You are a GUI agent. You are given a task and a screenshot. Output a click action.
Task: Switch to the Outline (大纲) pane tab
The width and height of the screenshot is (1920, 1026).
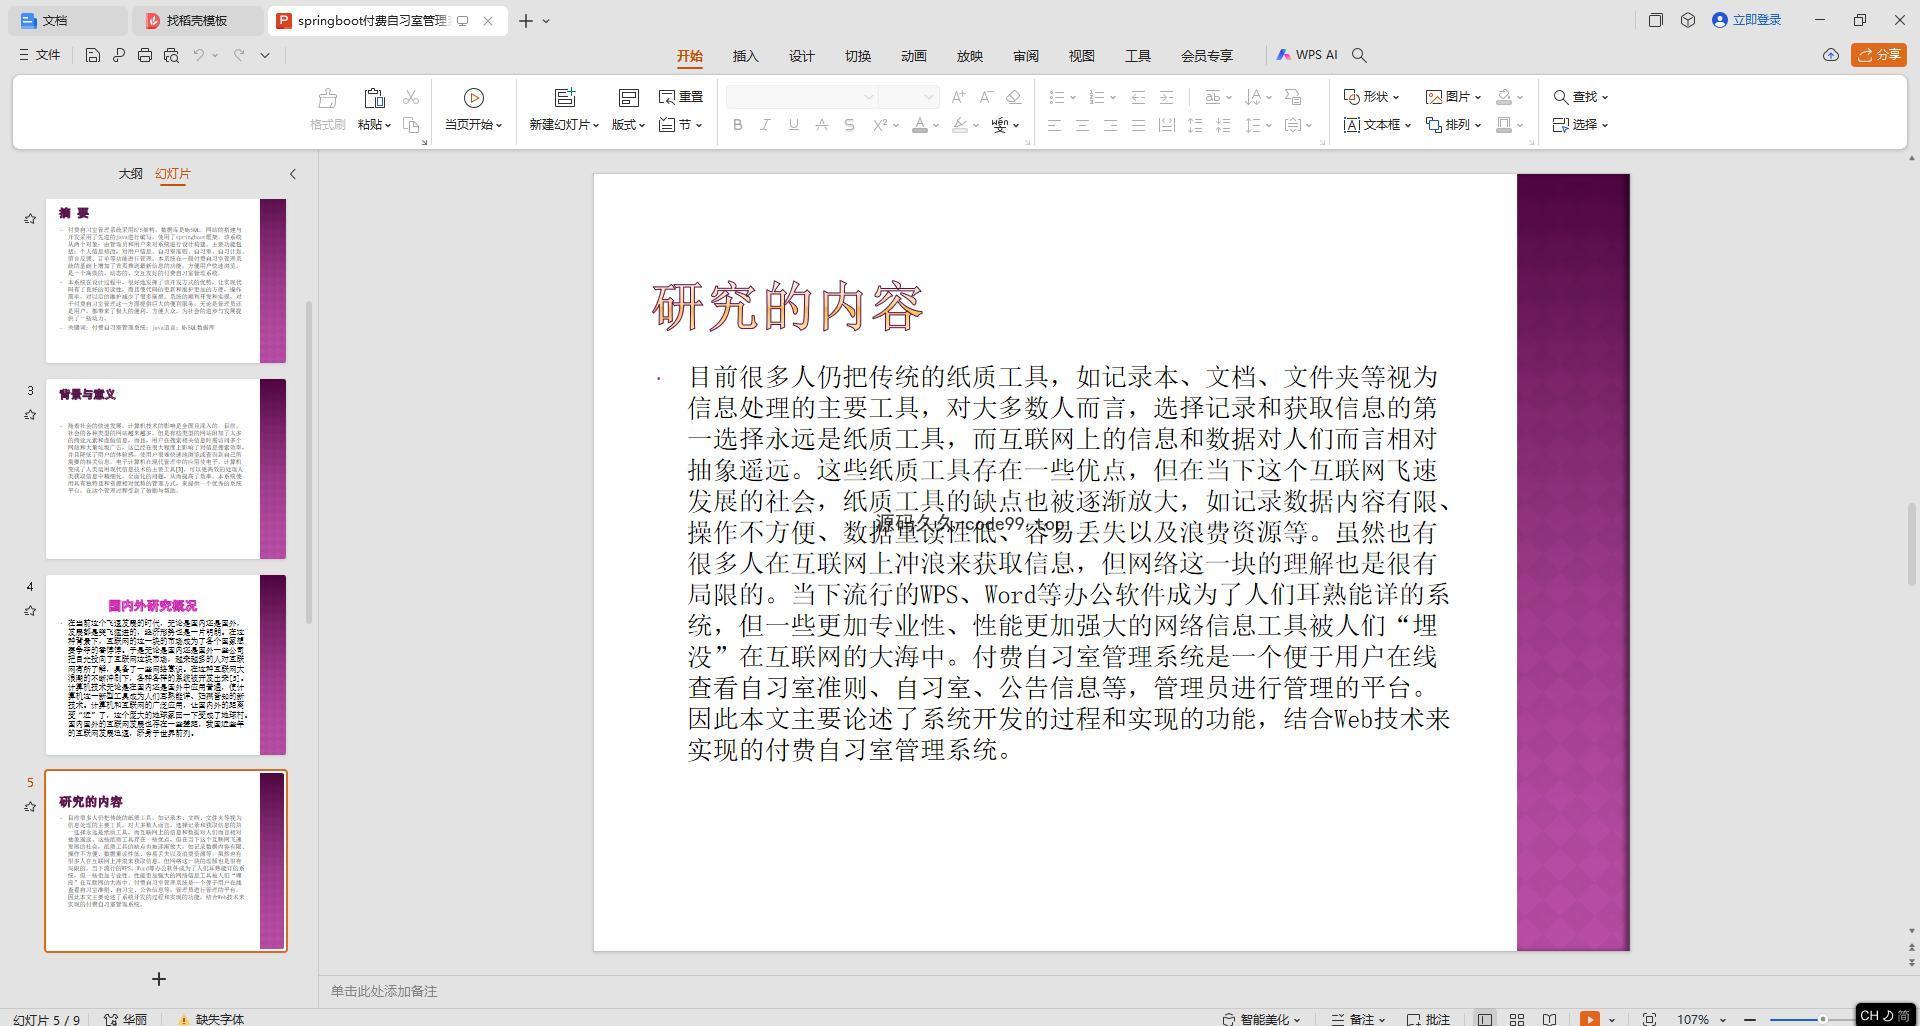(x=130, y=174)
